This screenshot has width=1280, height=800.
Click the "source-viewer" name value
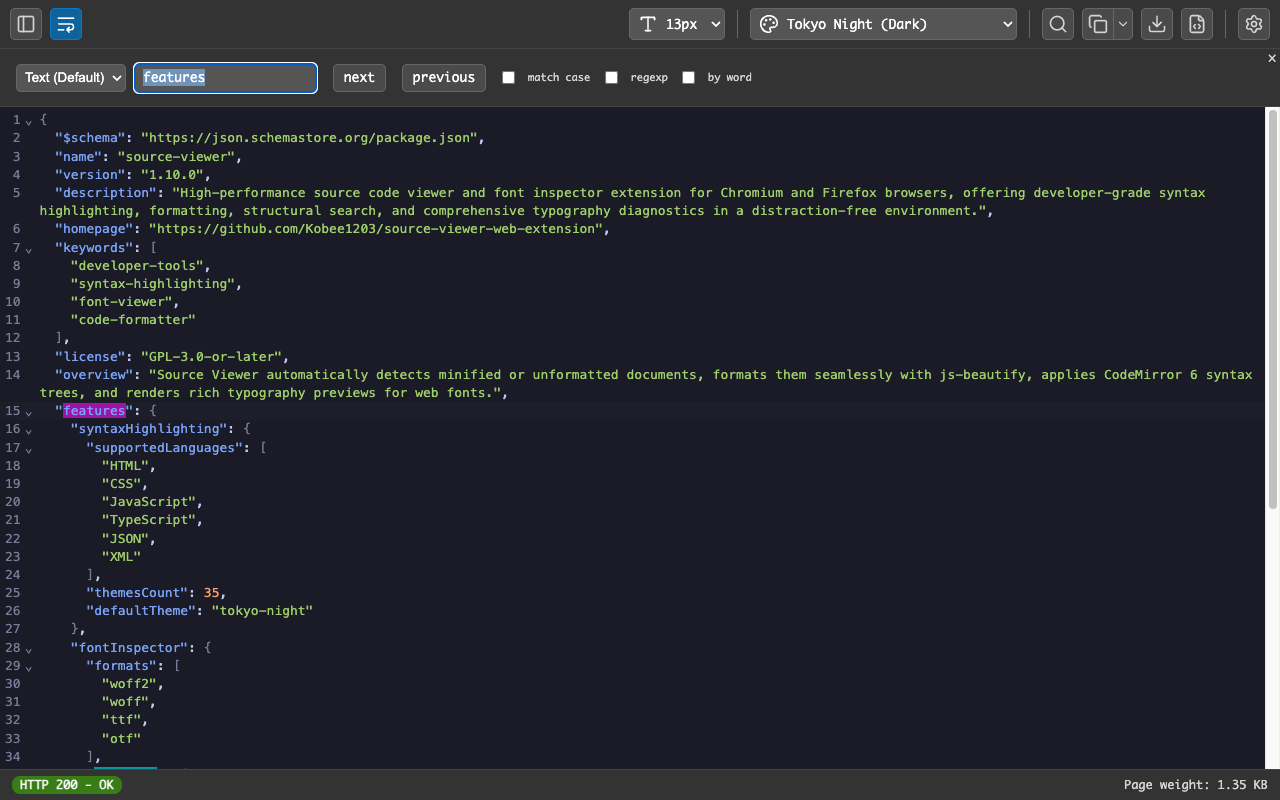[x=176, y=156]
